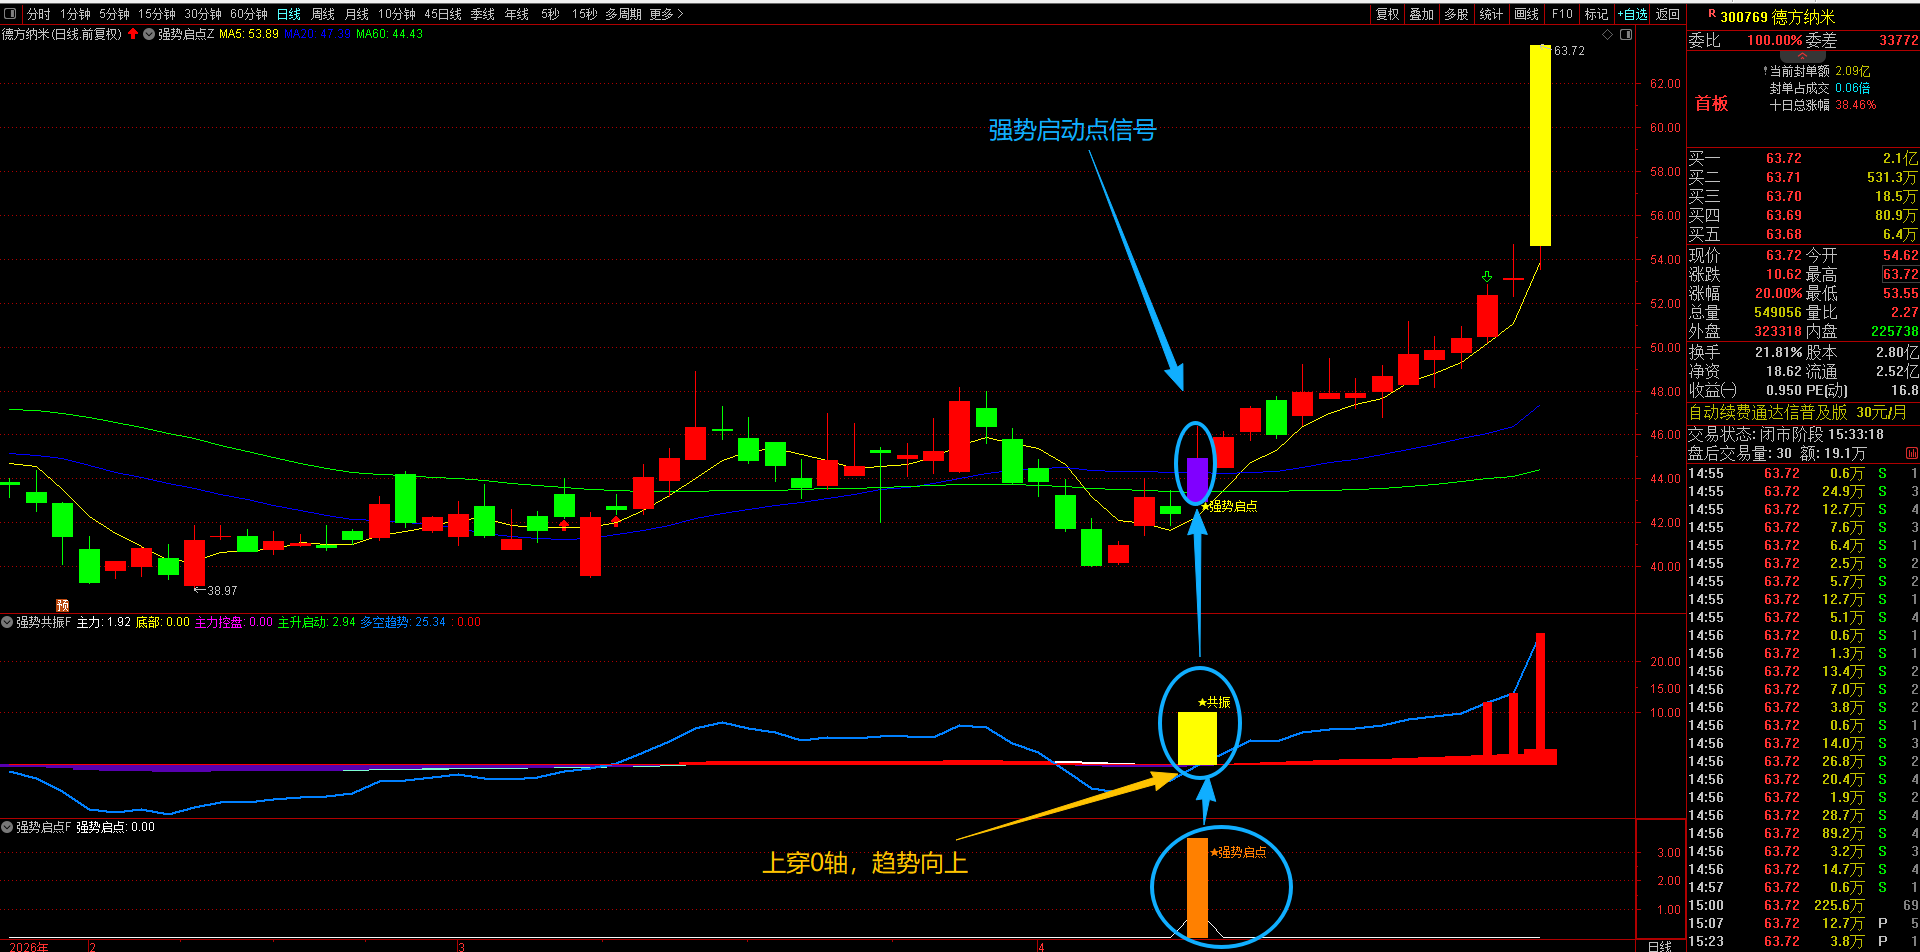Click the diamond marker icon above the chart
This screenshot has width=1920, height=952.
pos(1608,34)
